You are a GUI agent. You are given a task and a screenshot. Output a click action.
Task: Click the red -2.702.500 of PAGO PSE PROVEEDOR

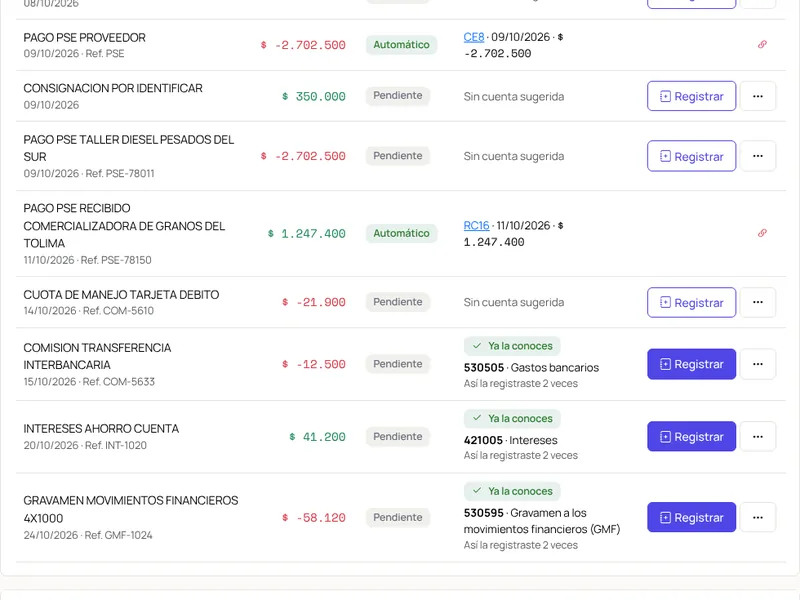pos(303,45)
